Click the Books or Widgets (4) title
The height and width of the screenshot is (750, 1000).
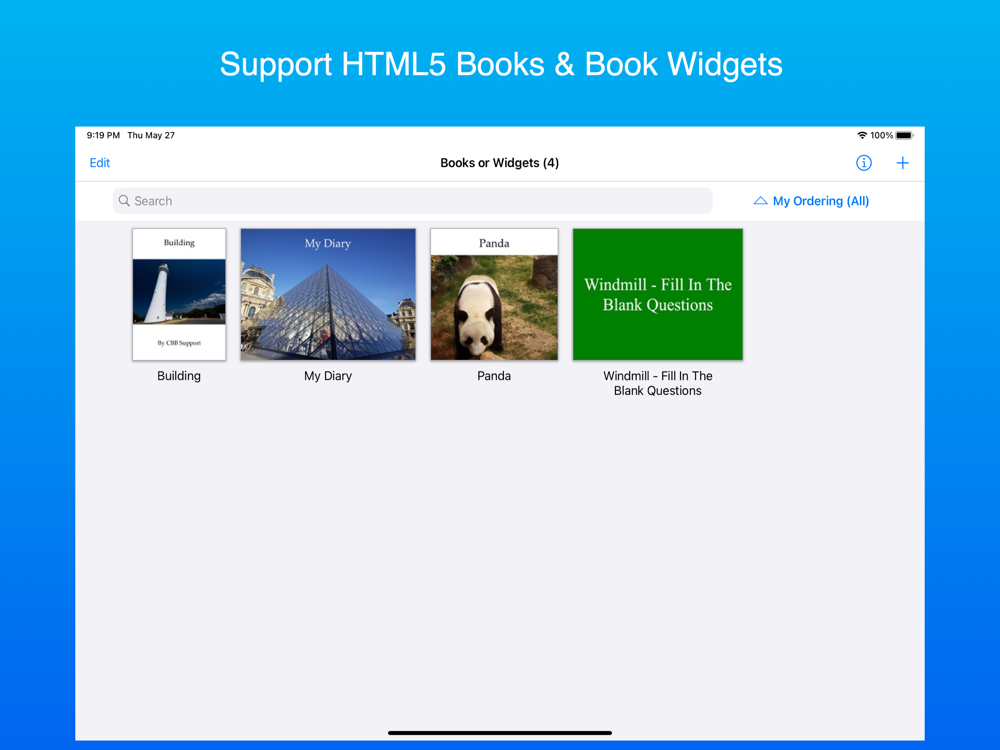tap(499, 163)
